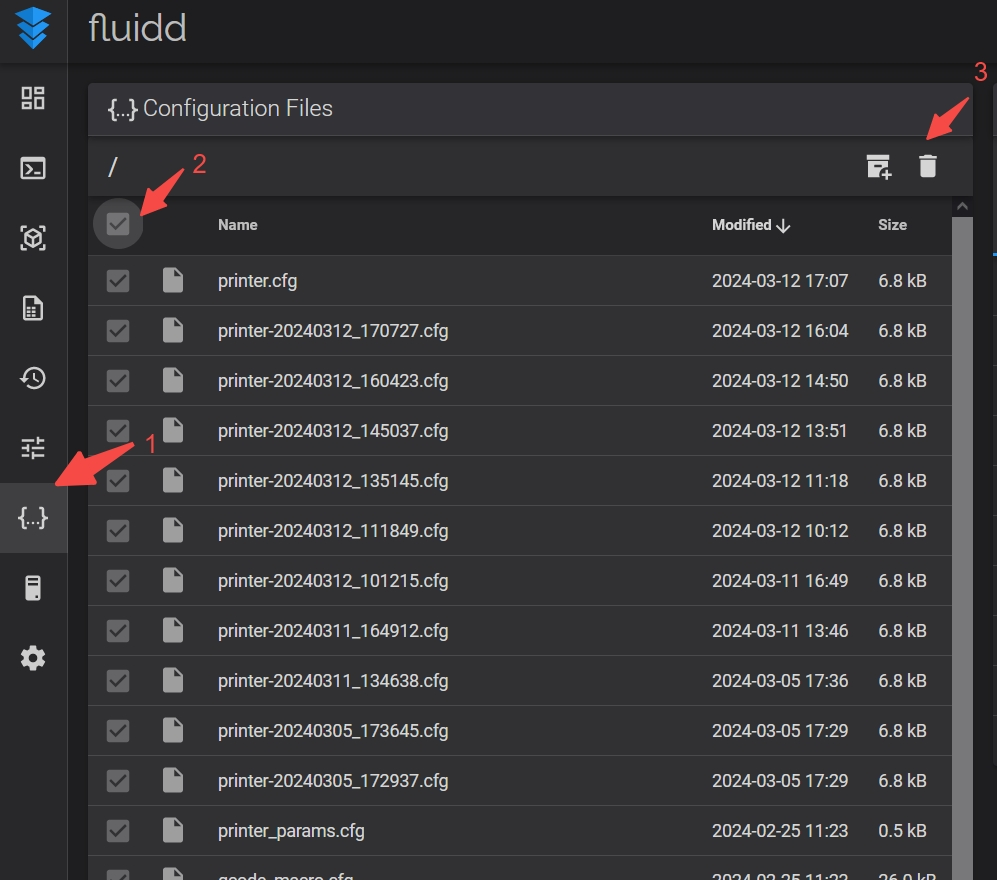The image size is (997, 880).
Task: Toggle the select-all files checkbox
Action: tap(117, 224)
